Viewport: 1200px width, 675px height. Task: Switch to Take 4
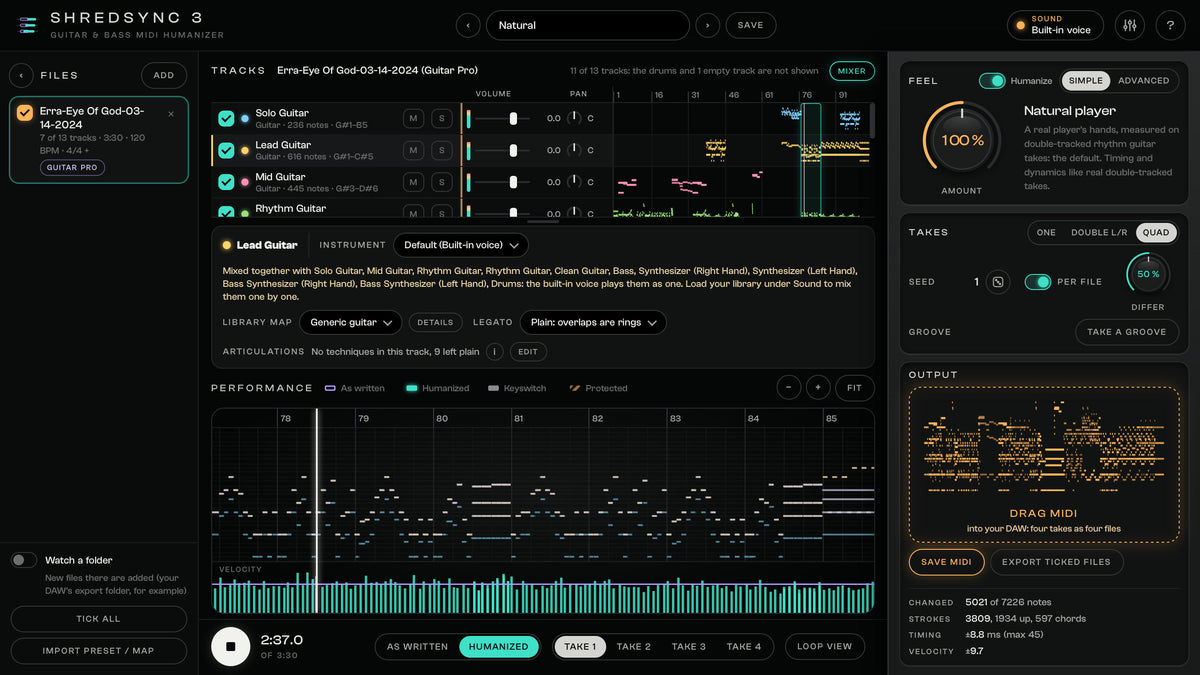pyautogui.click(x=743, y=646)
